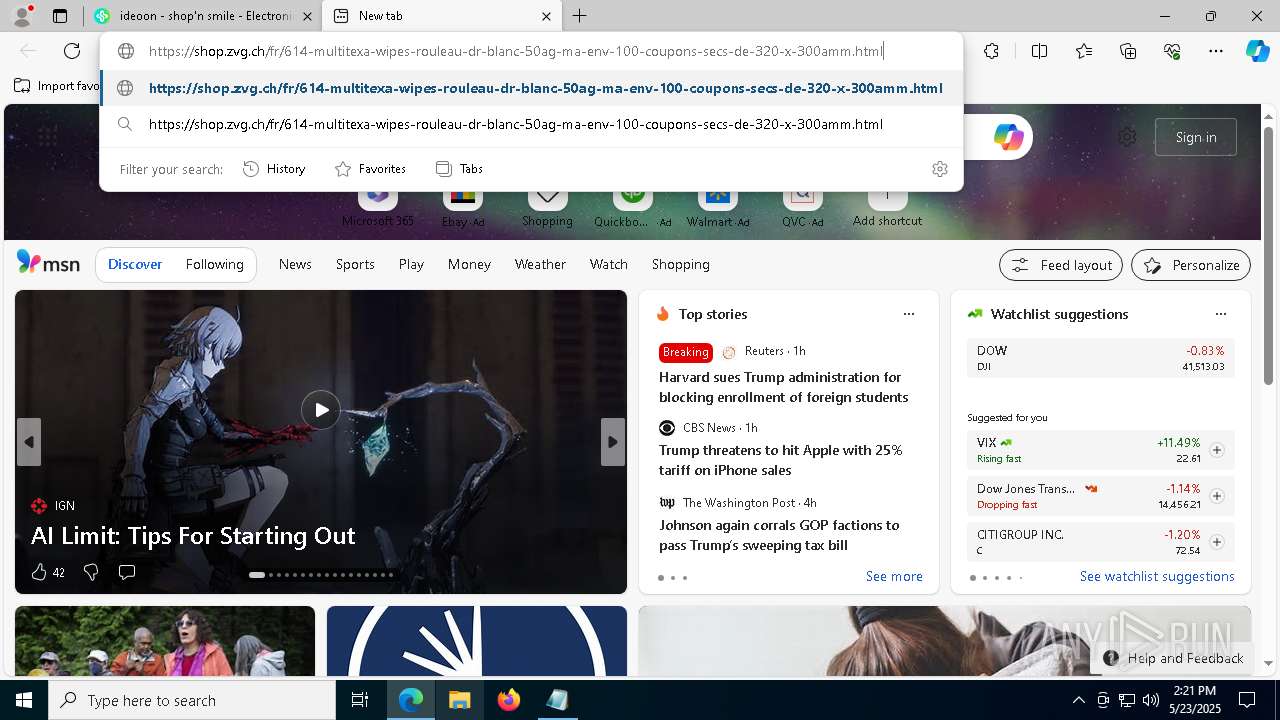
Task: Open Johnson corrals GOP factions headline
Action: (779, 535)
